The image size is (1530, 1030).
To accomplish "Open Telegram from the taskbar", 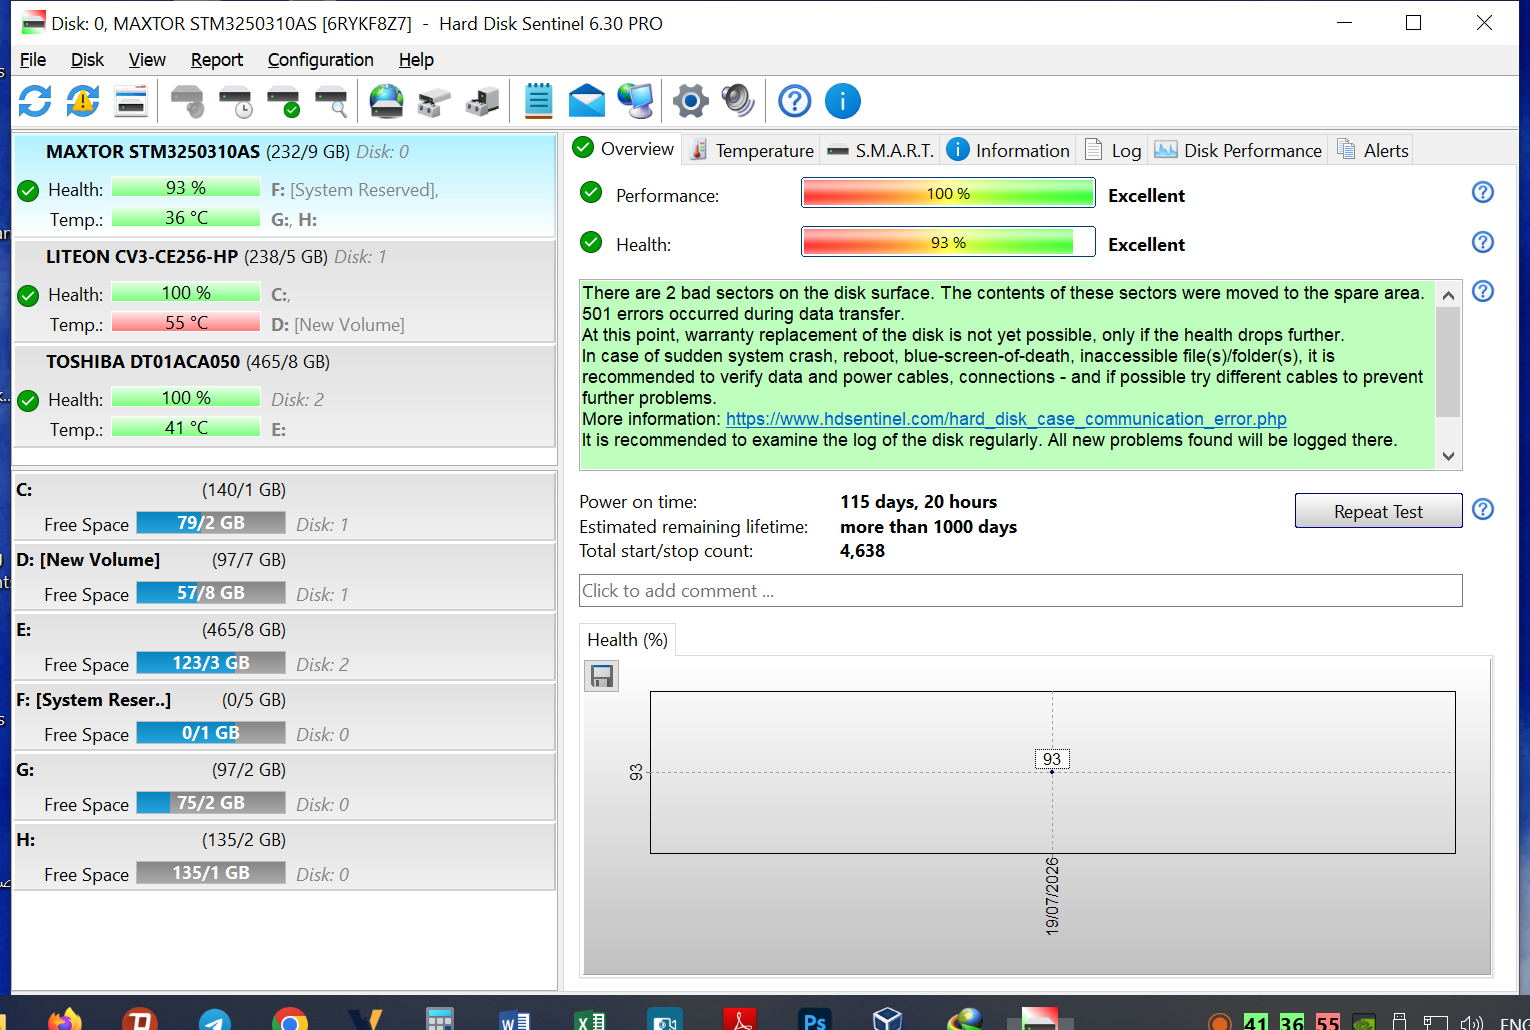I will (x=214, y=1018).
